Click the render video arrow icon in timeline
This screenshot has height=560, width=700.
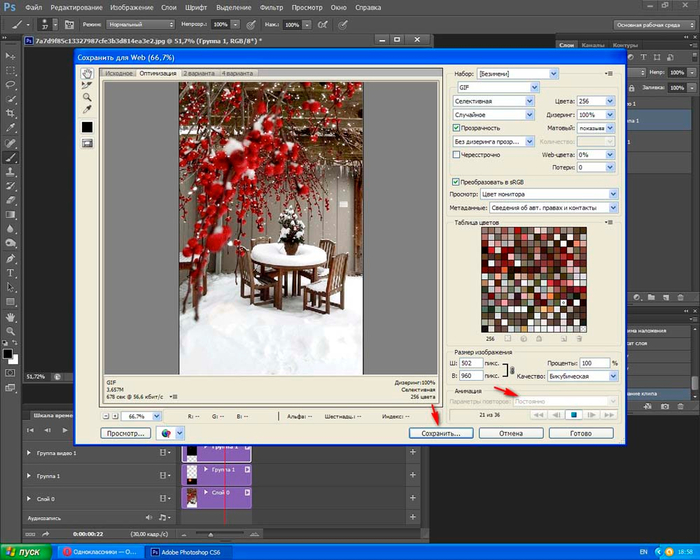pos(46,534)
